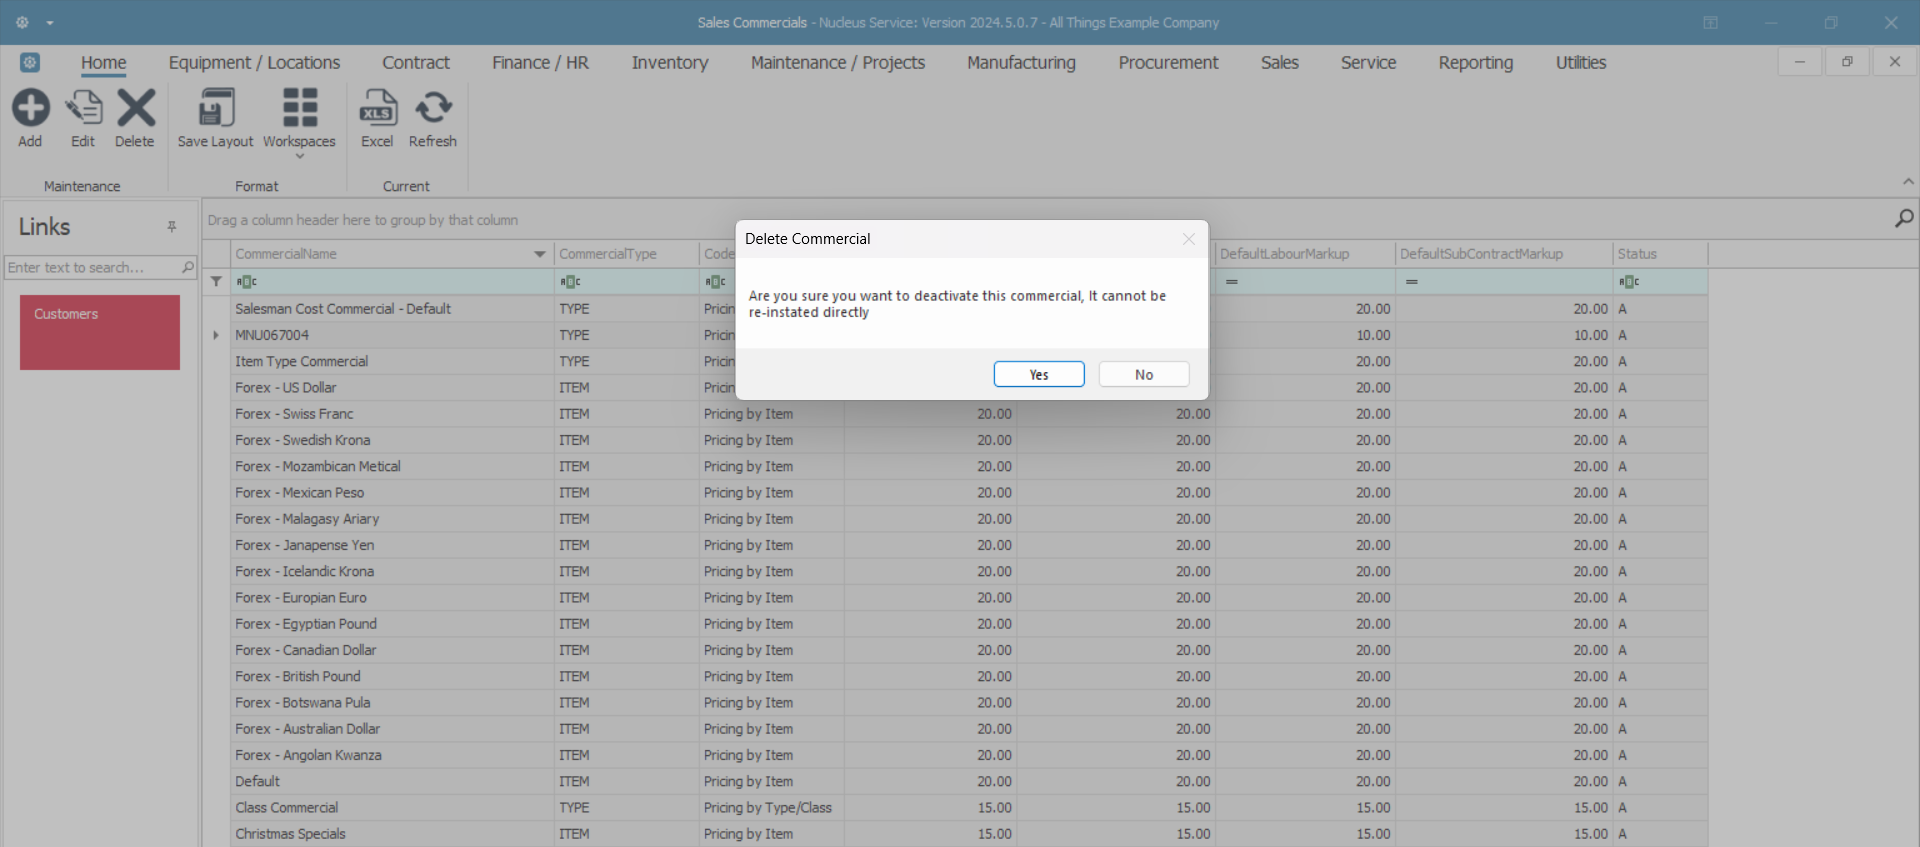Open the Workspaces grid icon
Viewport: 1920px width, 847px height.
coord(299,108)
